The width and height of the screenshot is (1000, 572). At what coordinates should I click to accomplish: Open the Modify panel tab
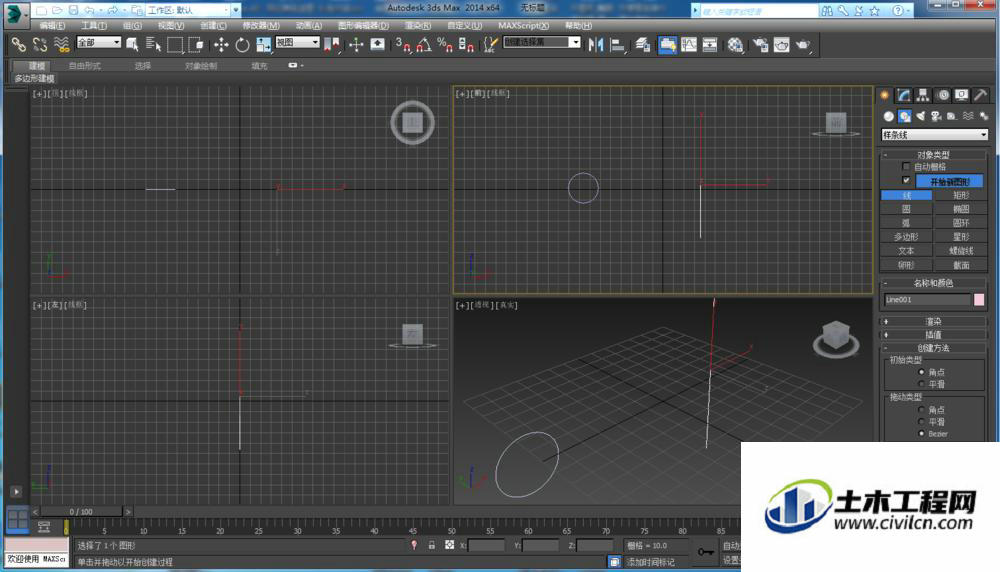point(904,95)
